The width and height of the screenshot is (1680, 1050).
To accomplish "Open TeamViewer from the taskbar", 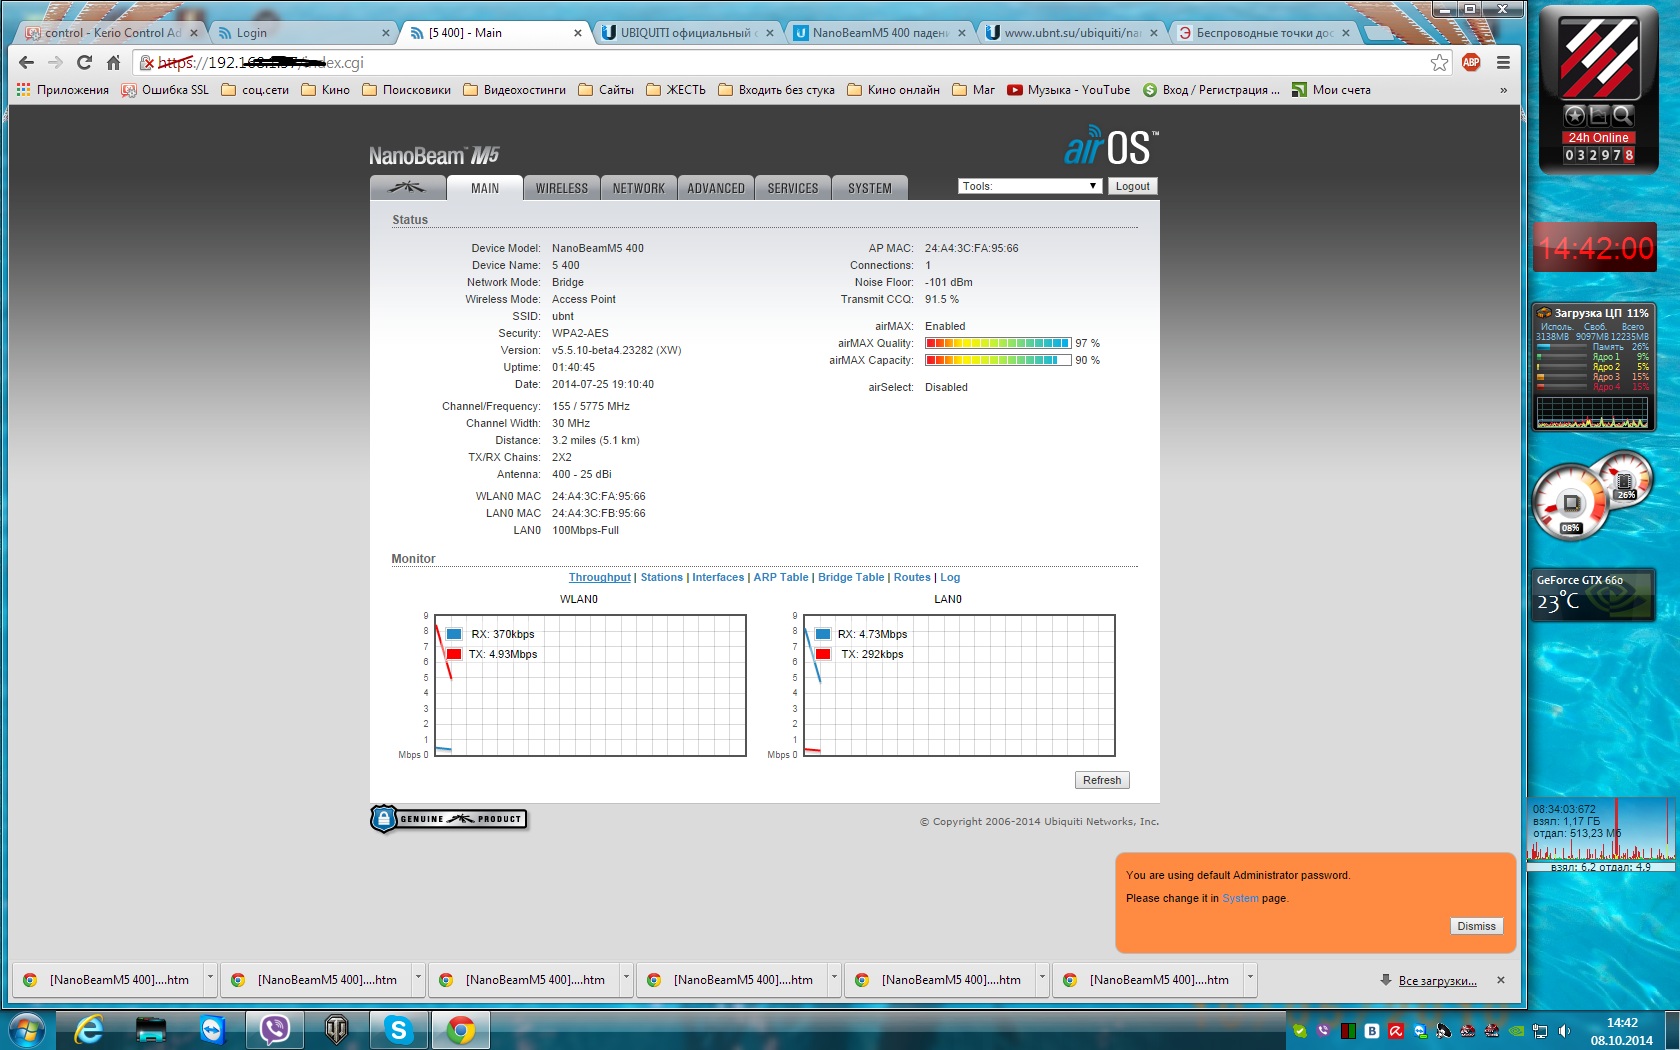I will [212, 1030].
